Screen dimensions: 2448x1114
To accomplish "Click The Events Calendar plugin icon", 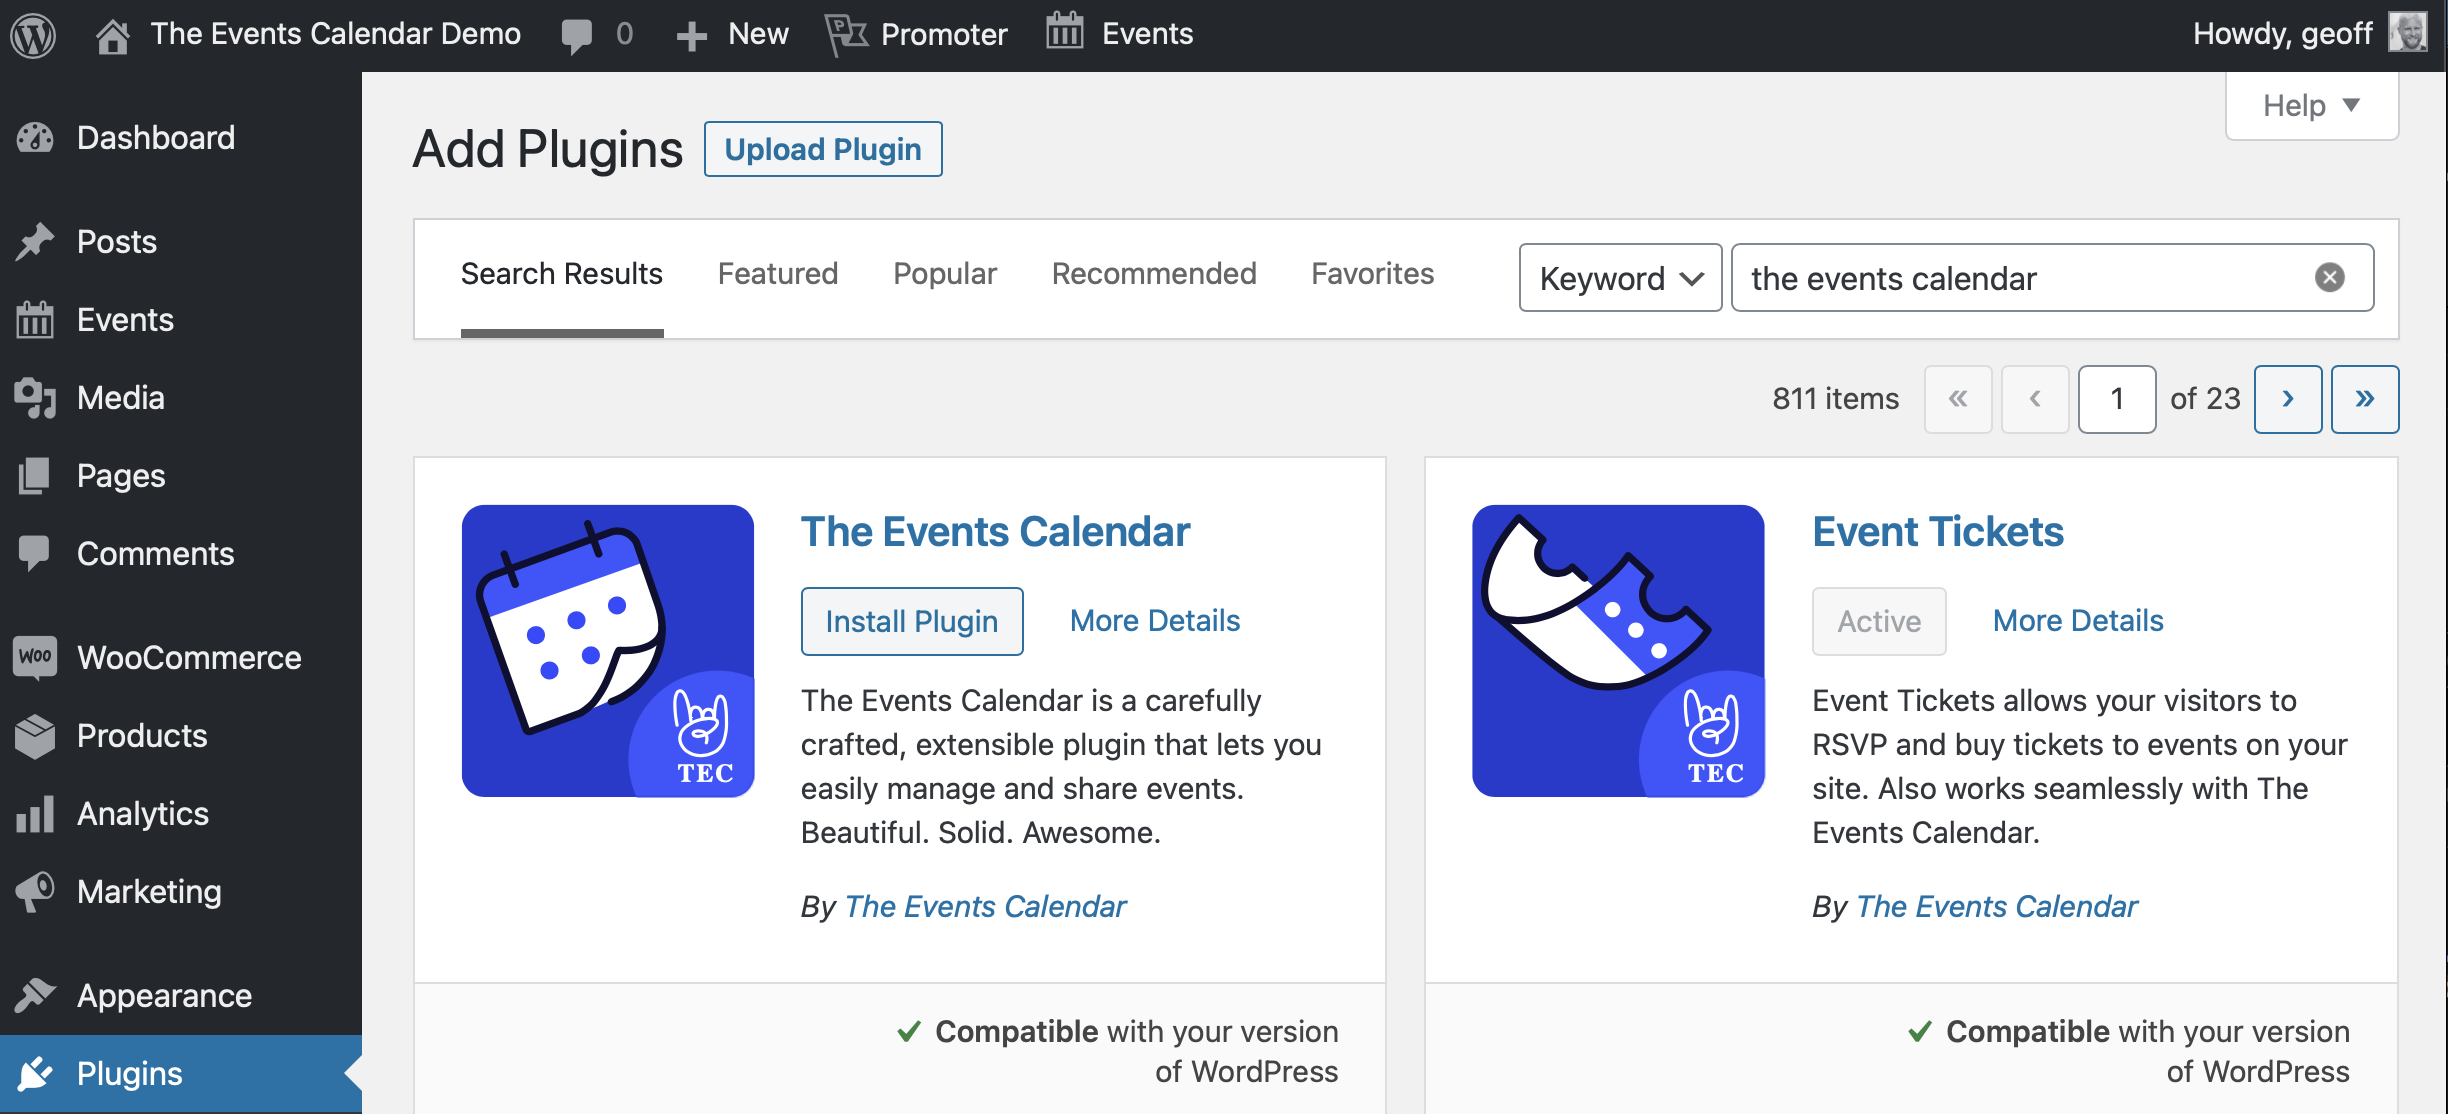I will [x=609, y=652].
